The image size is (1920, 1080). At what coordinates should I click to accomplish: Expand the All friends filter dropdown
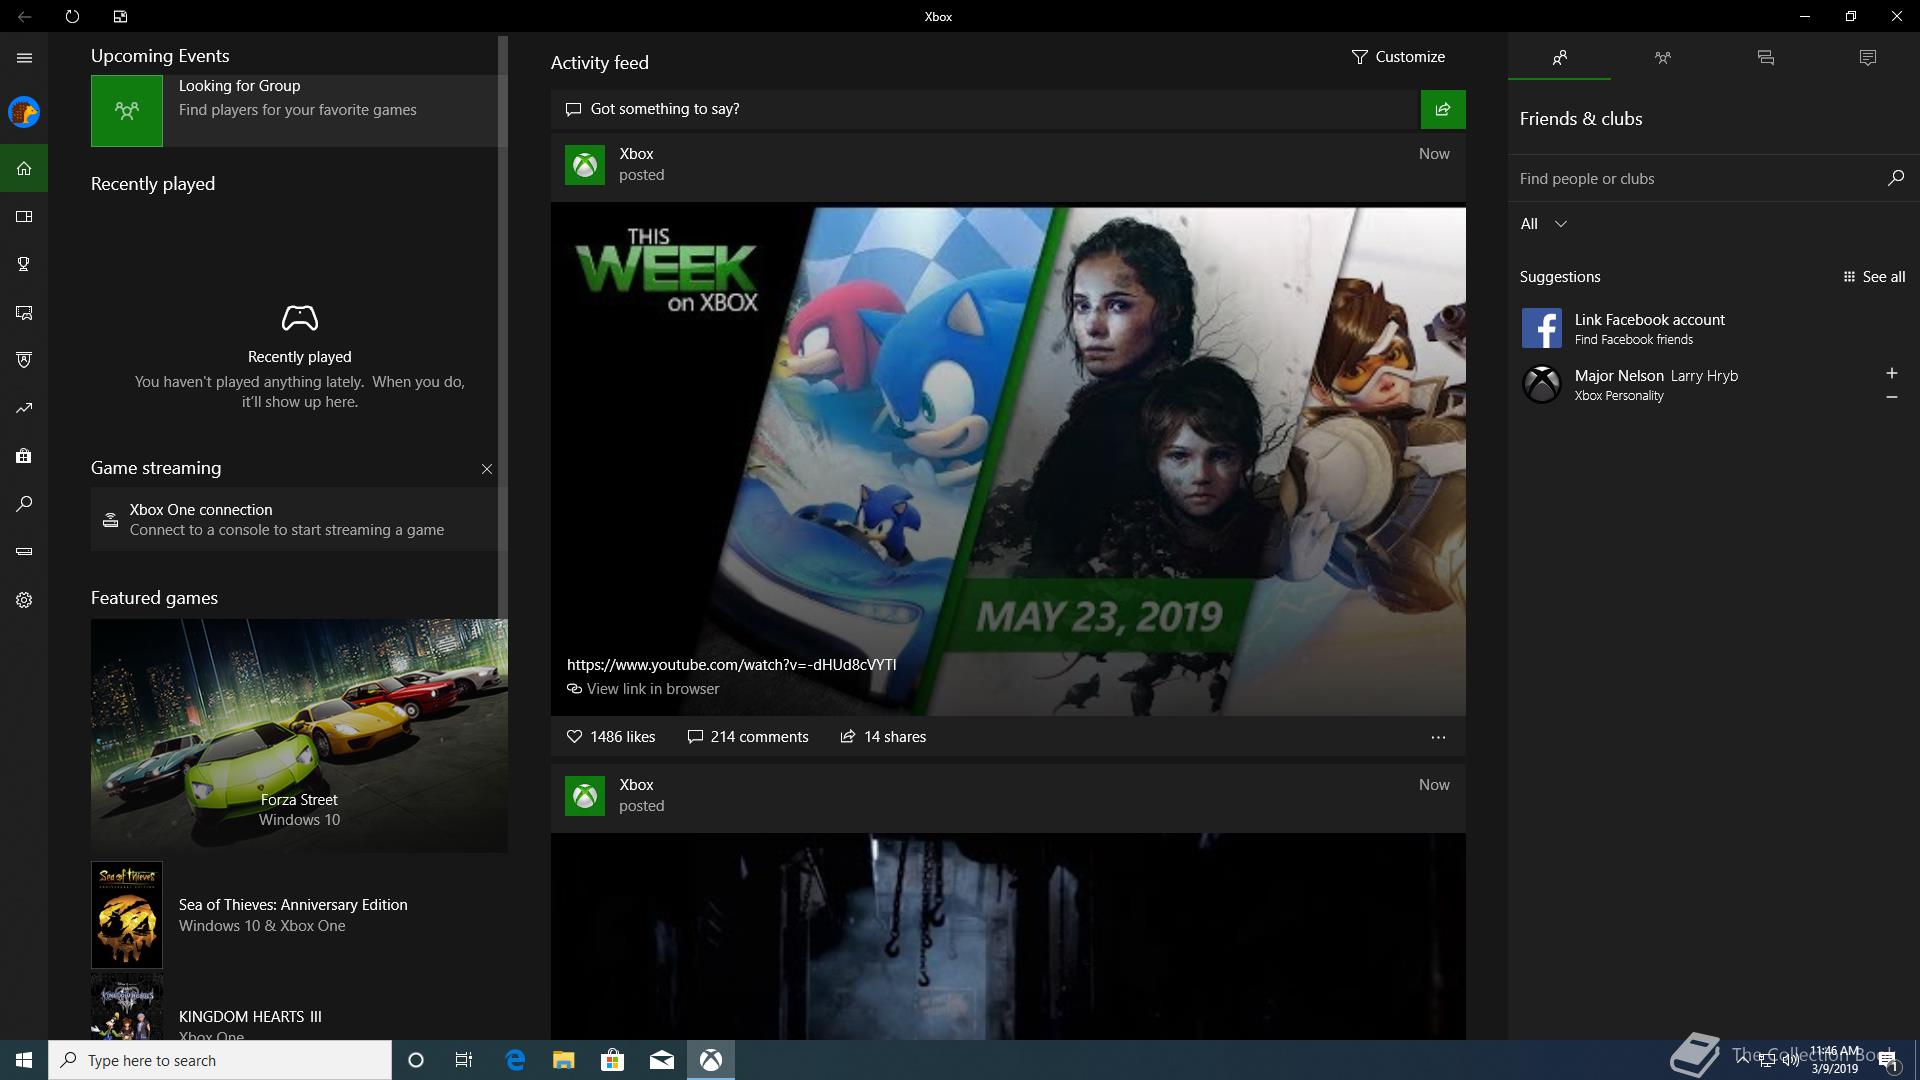(1543, 224)
